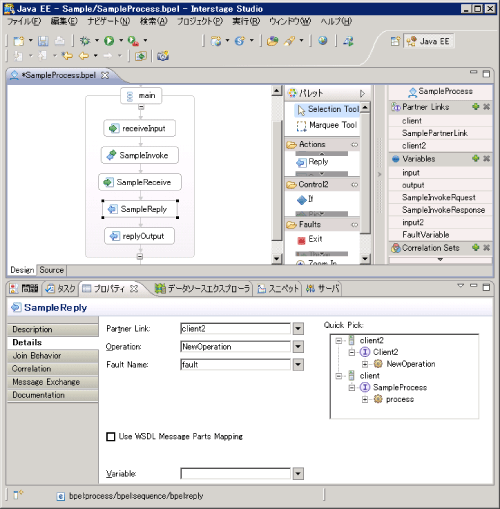Expand the process tree node
This screenshot has height=509, width=500.
tap(365, 399)
